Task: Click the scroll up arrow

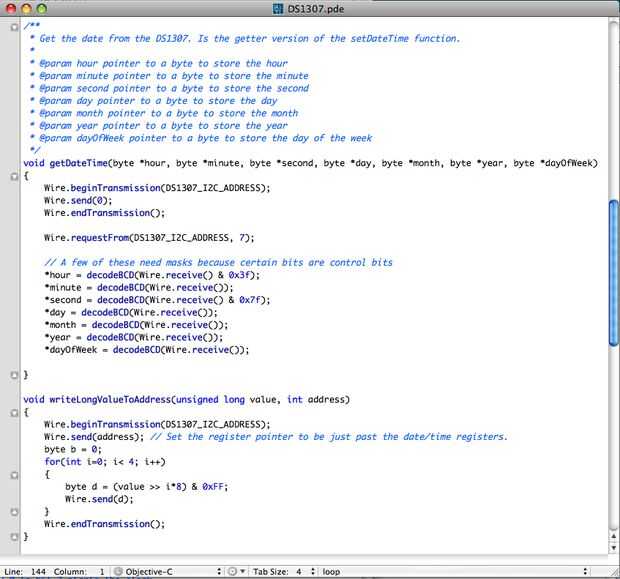Action: point(614,537)
